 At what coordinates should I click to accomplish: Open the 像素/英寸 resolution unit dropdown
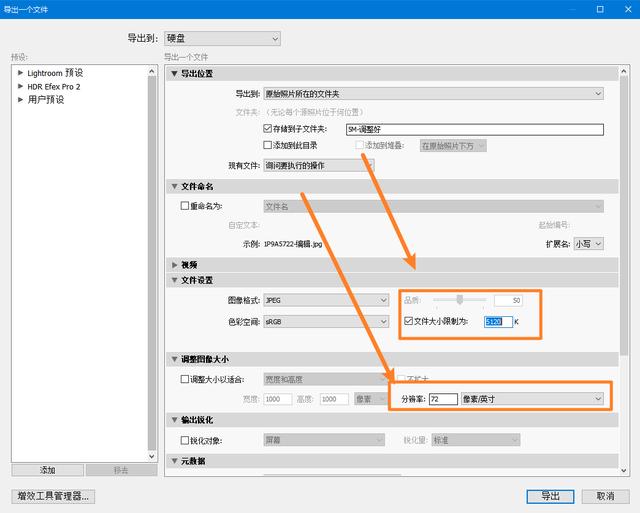pyautogui.click(x=532, y=399)
